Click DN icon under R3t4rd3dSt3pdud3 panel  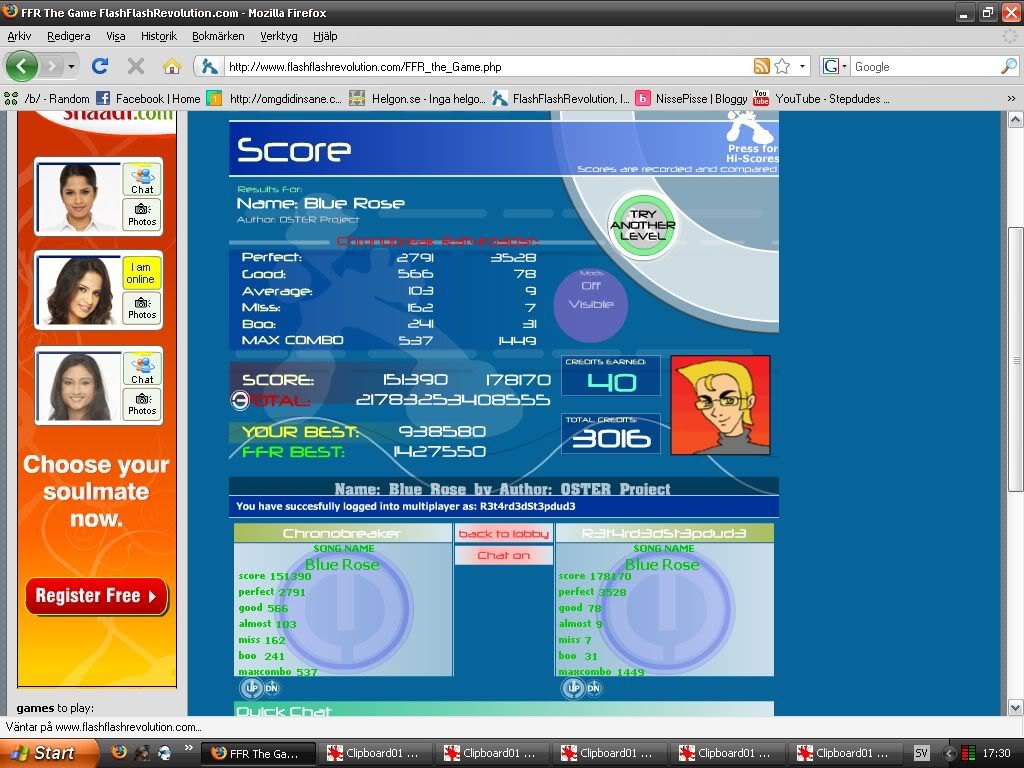click(593, 688)
